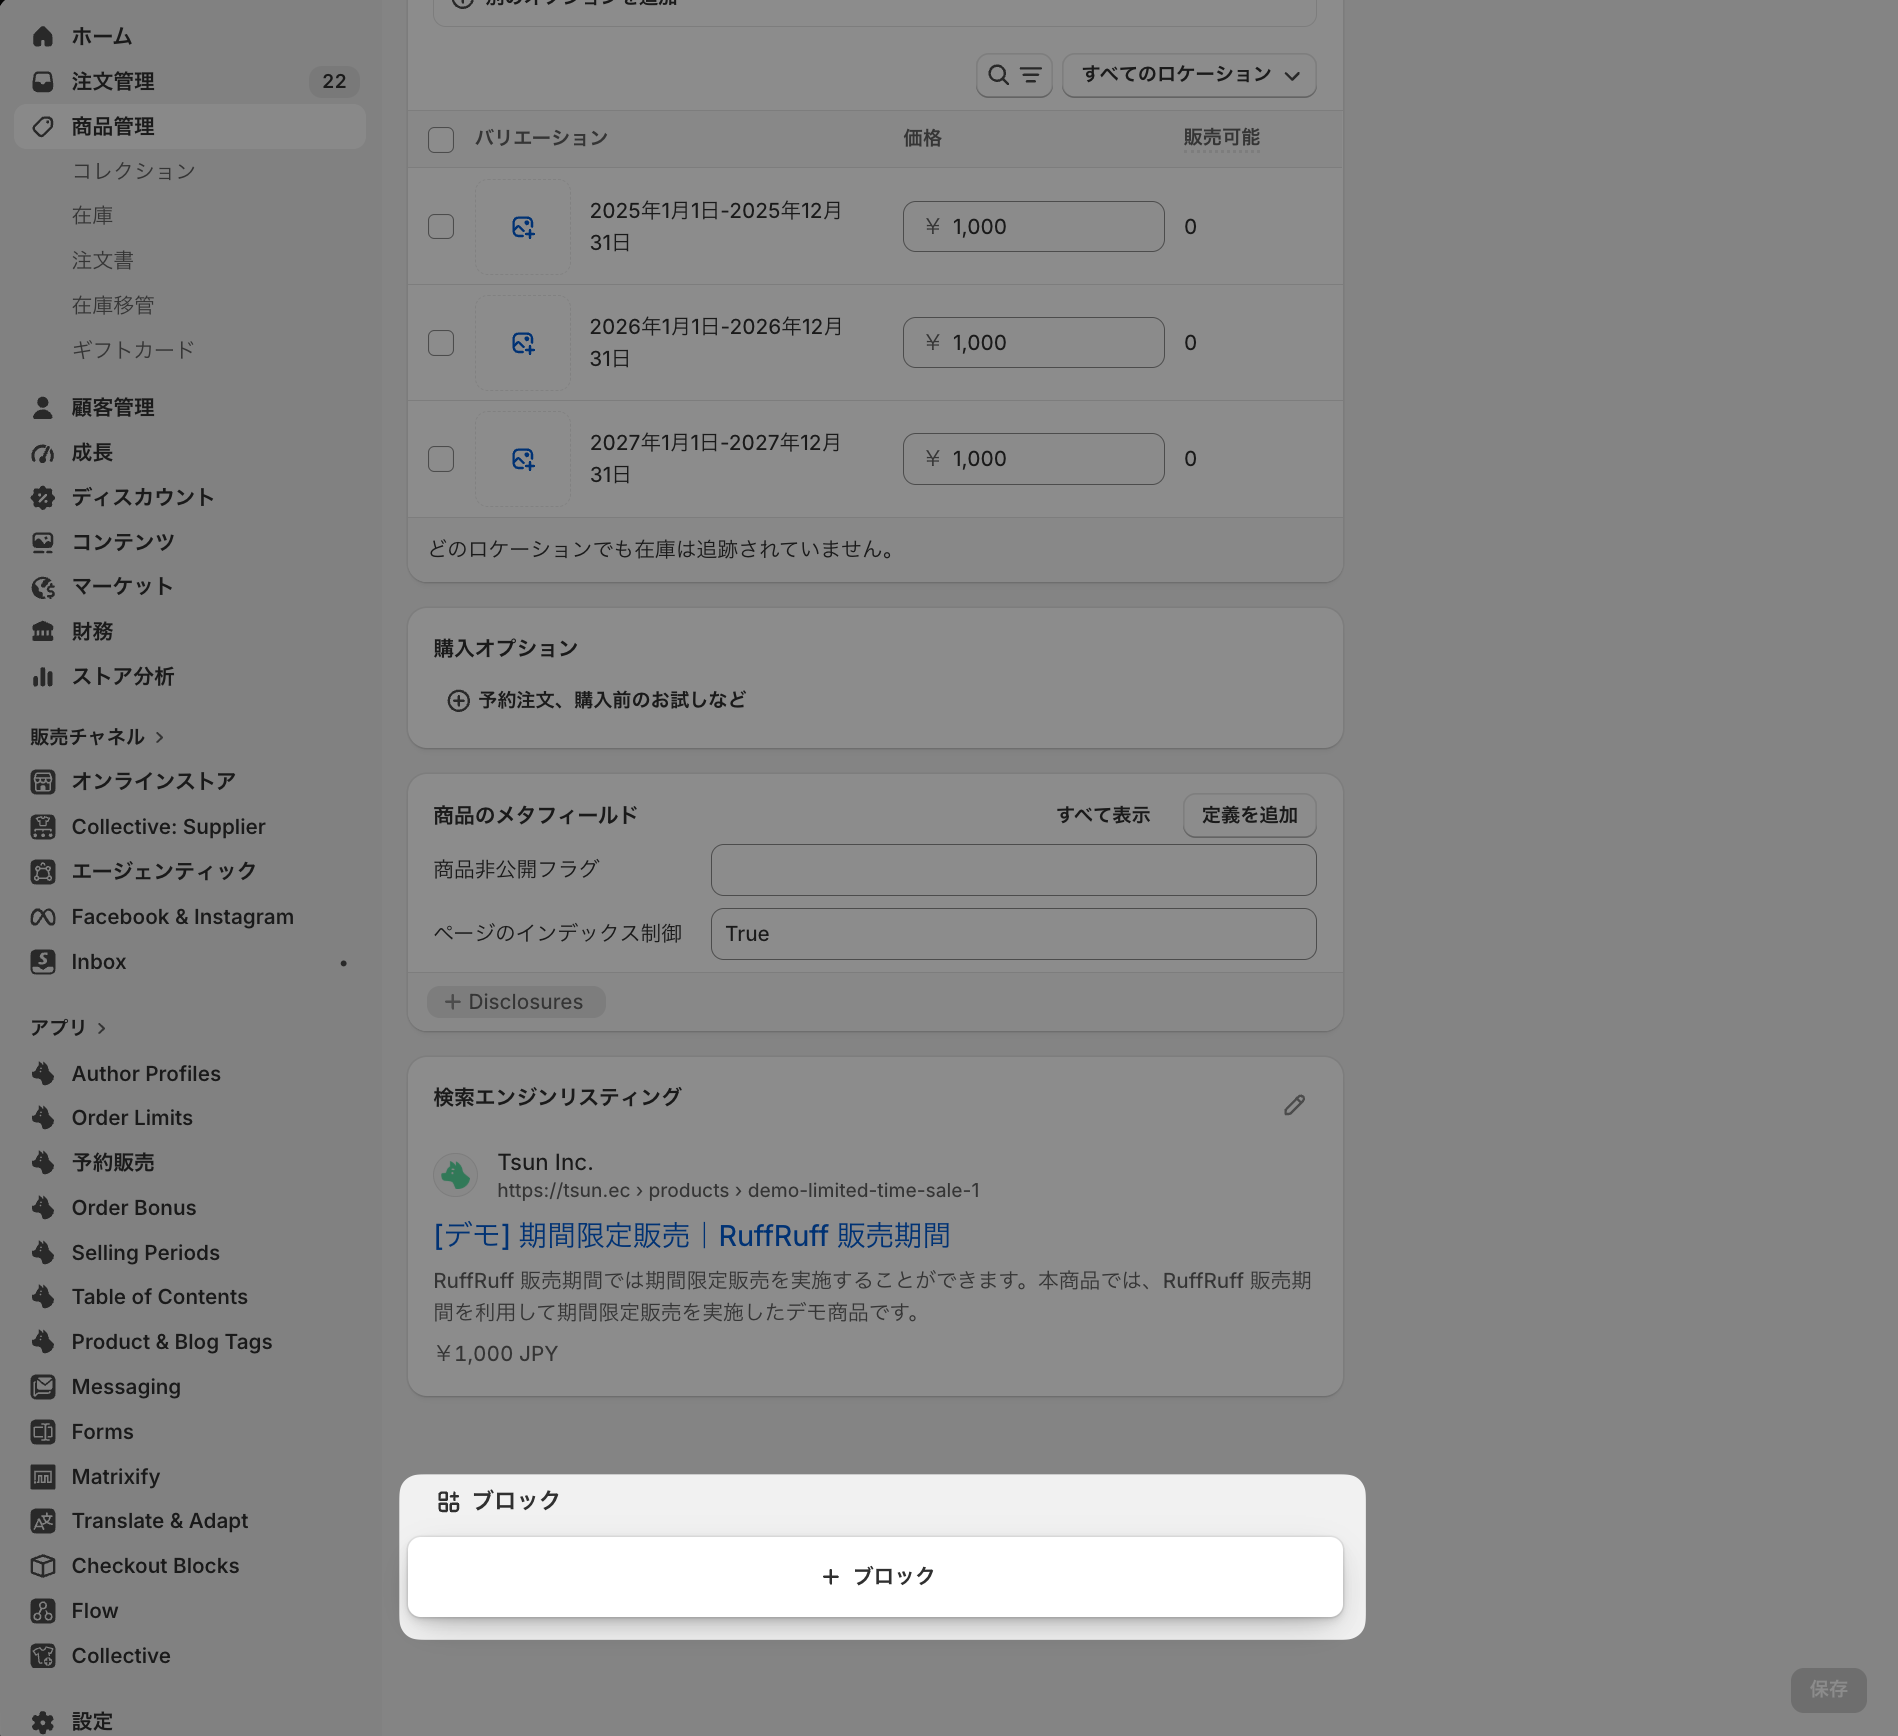1898x1736 pixels.
Task: Open 注文書 purchase orders submenu item
Action: (102, 261)
